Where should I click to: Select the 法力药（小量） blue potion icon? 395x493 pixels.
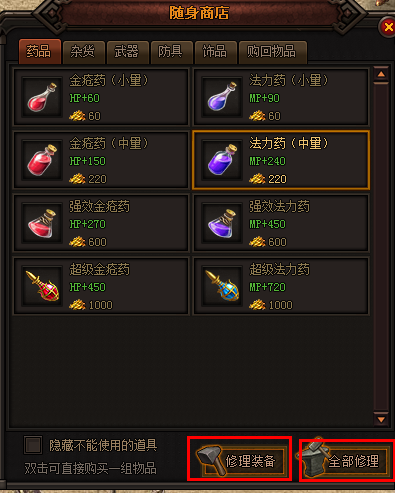point(222,97)
